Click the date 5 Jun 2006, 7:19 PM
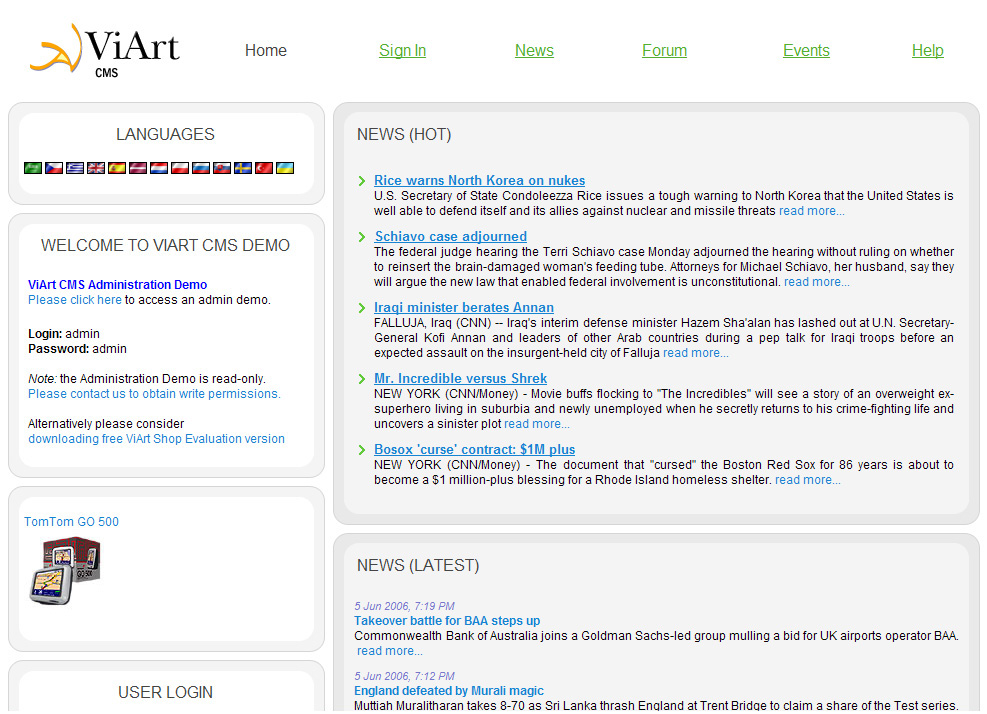The image size is (987, 714). click(x=404, y=606)
